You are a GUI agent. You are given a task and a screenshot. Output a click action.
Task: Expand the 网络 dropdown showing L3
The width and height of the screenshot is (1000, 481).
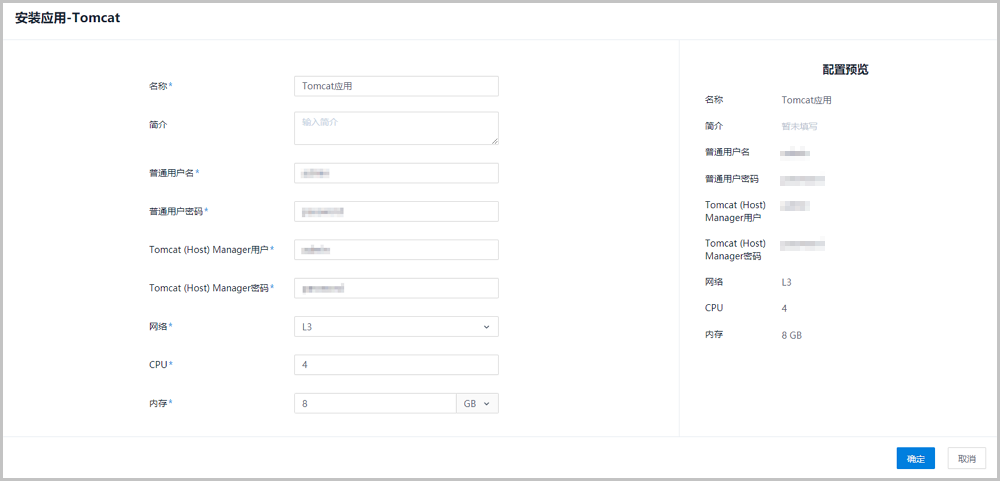pos(396,326)
